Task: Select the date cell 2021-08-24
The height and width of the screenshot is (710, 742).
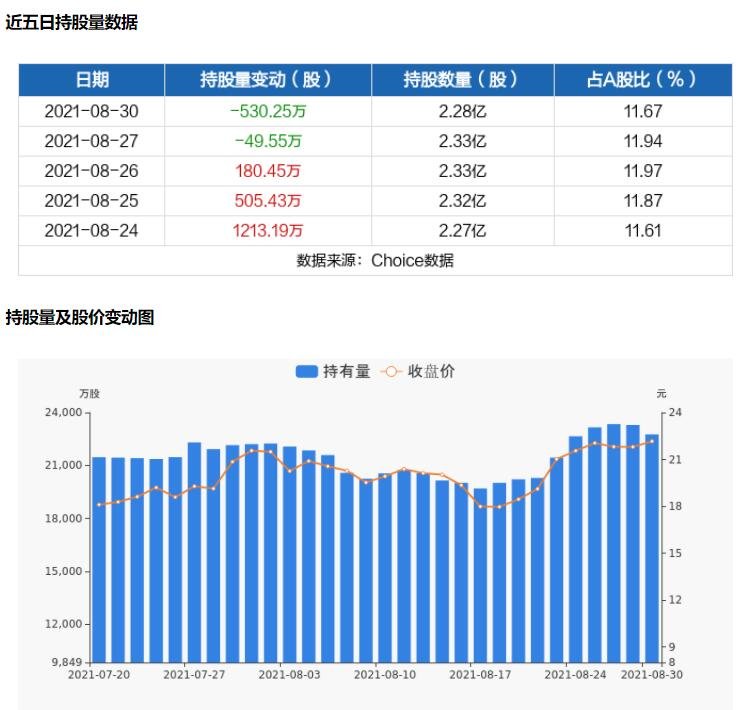Action: [x=91, y=231]
